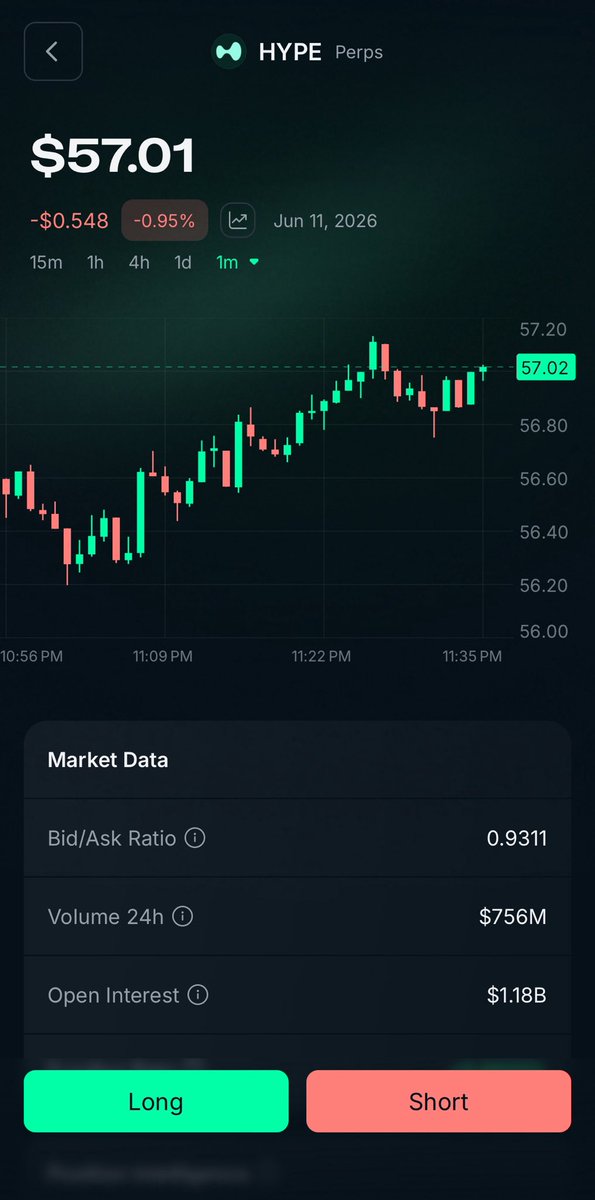The height and width of the screenshot is (1200, 595).
Task: Open a Short position
Action: (438, 1101)
